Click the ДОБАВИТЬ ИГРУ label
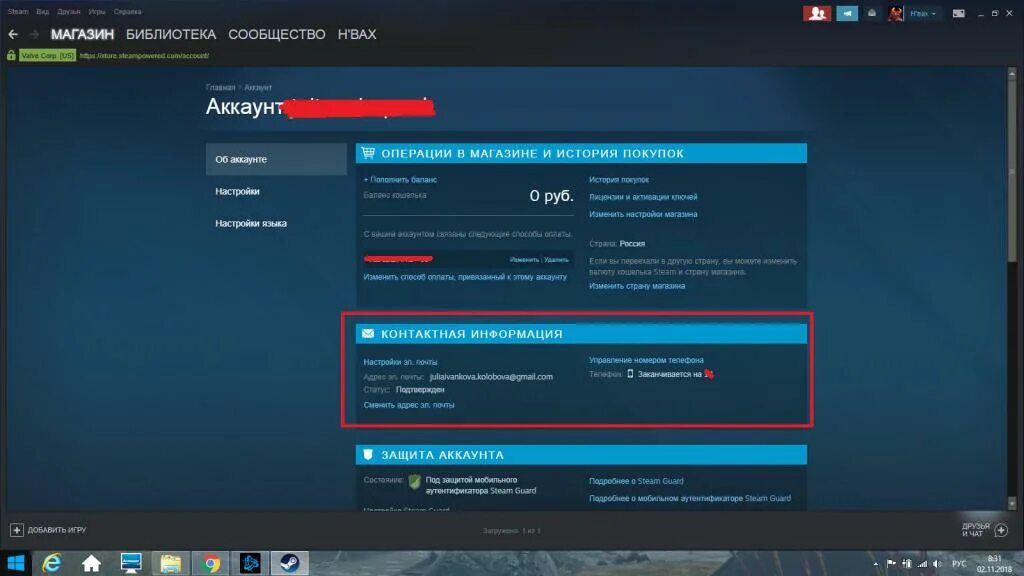This screenshot has width=1024, height=576. [57, 530]
